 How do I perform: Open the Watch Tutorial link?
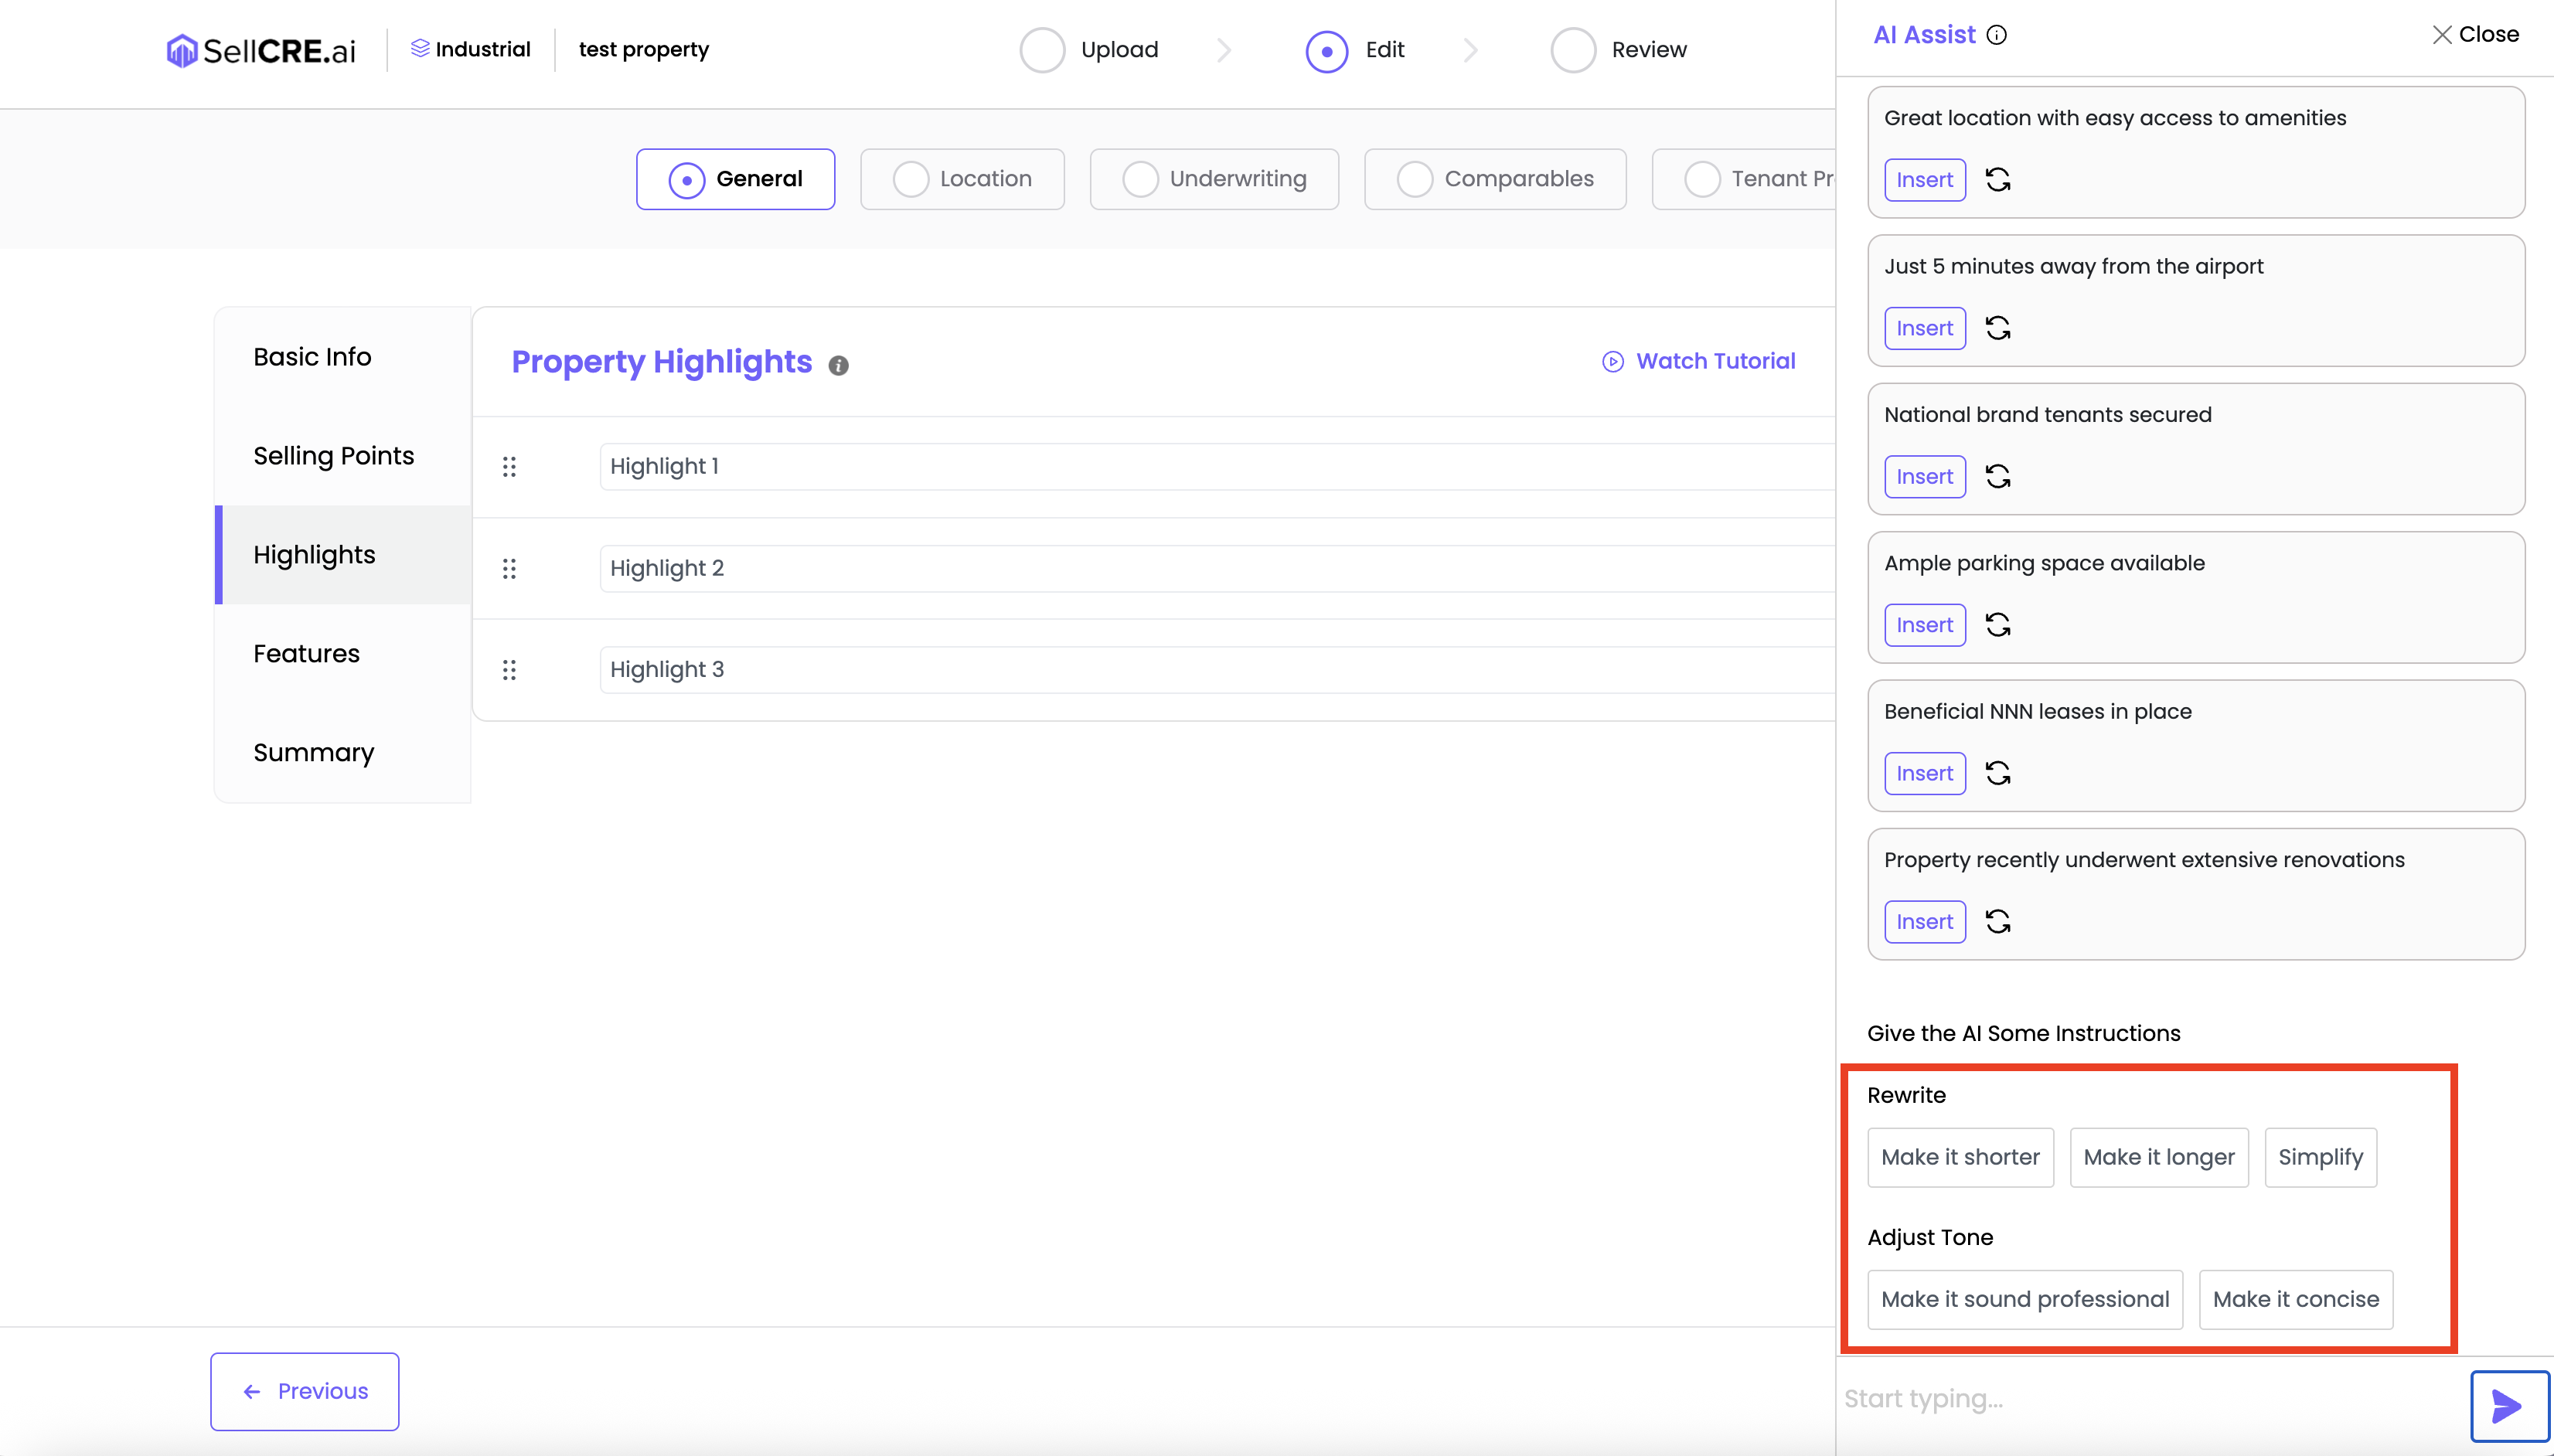pyautogui.click(x=1698, y=361)
